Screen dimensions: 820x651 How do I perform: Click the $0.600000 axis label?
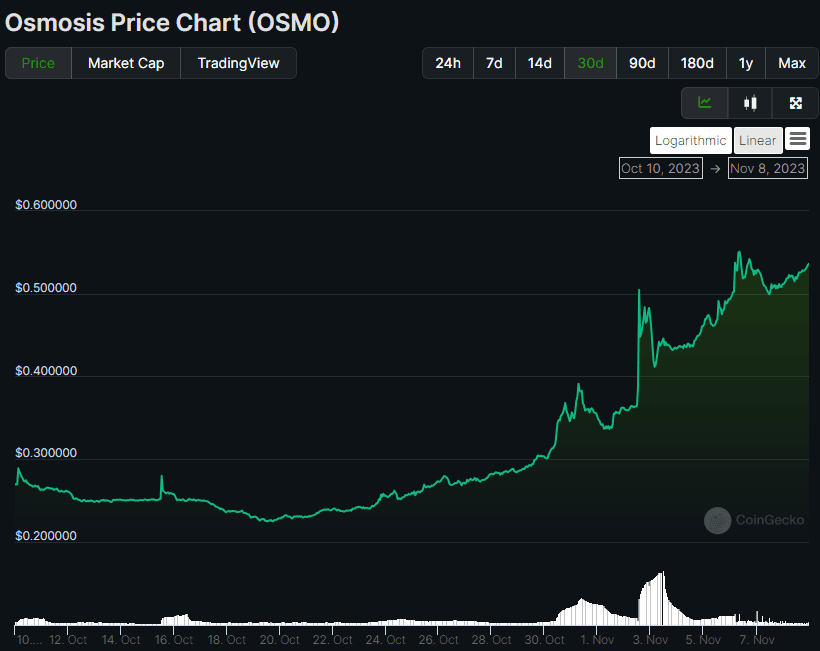(46, 204)
